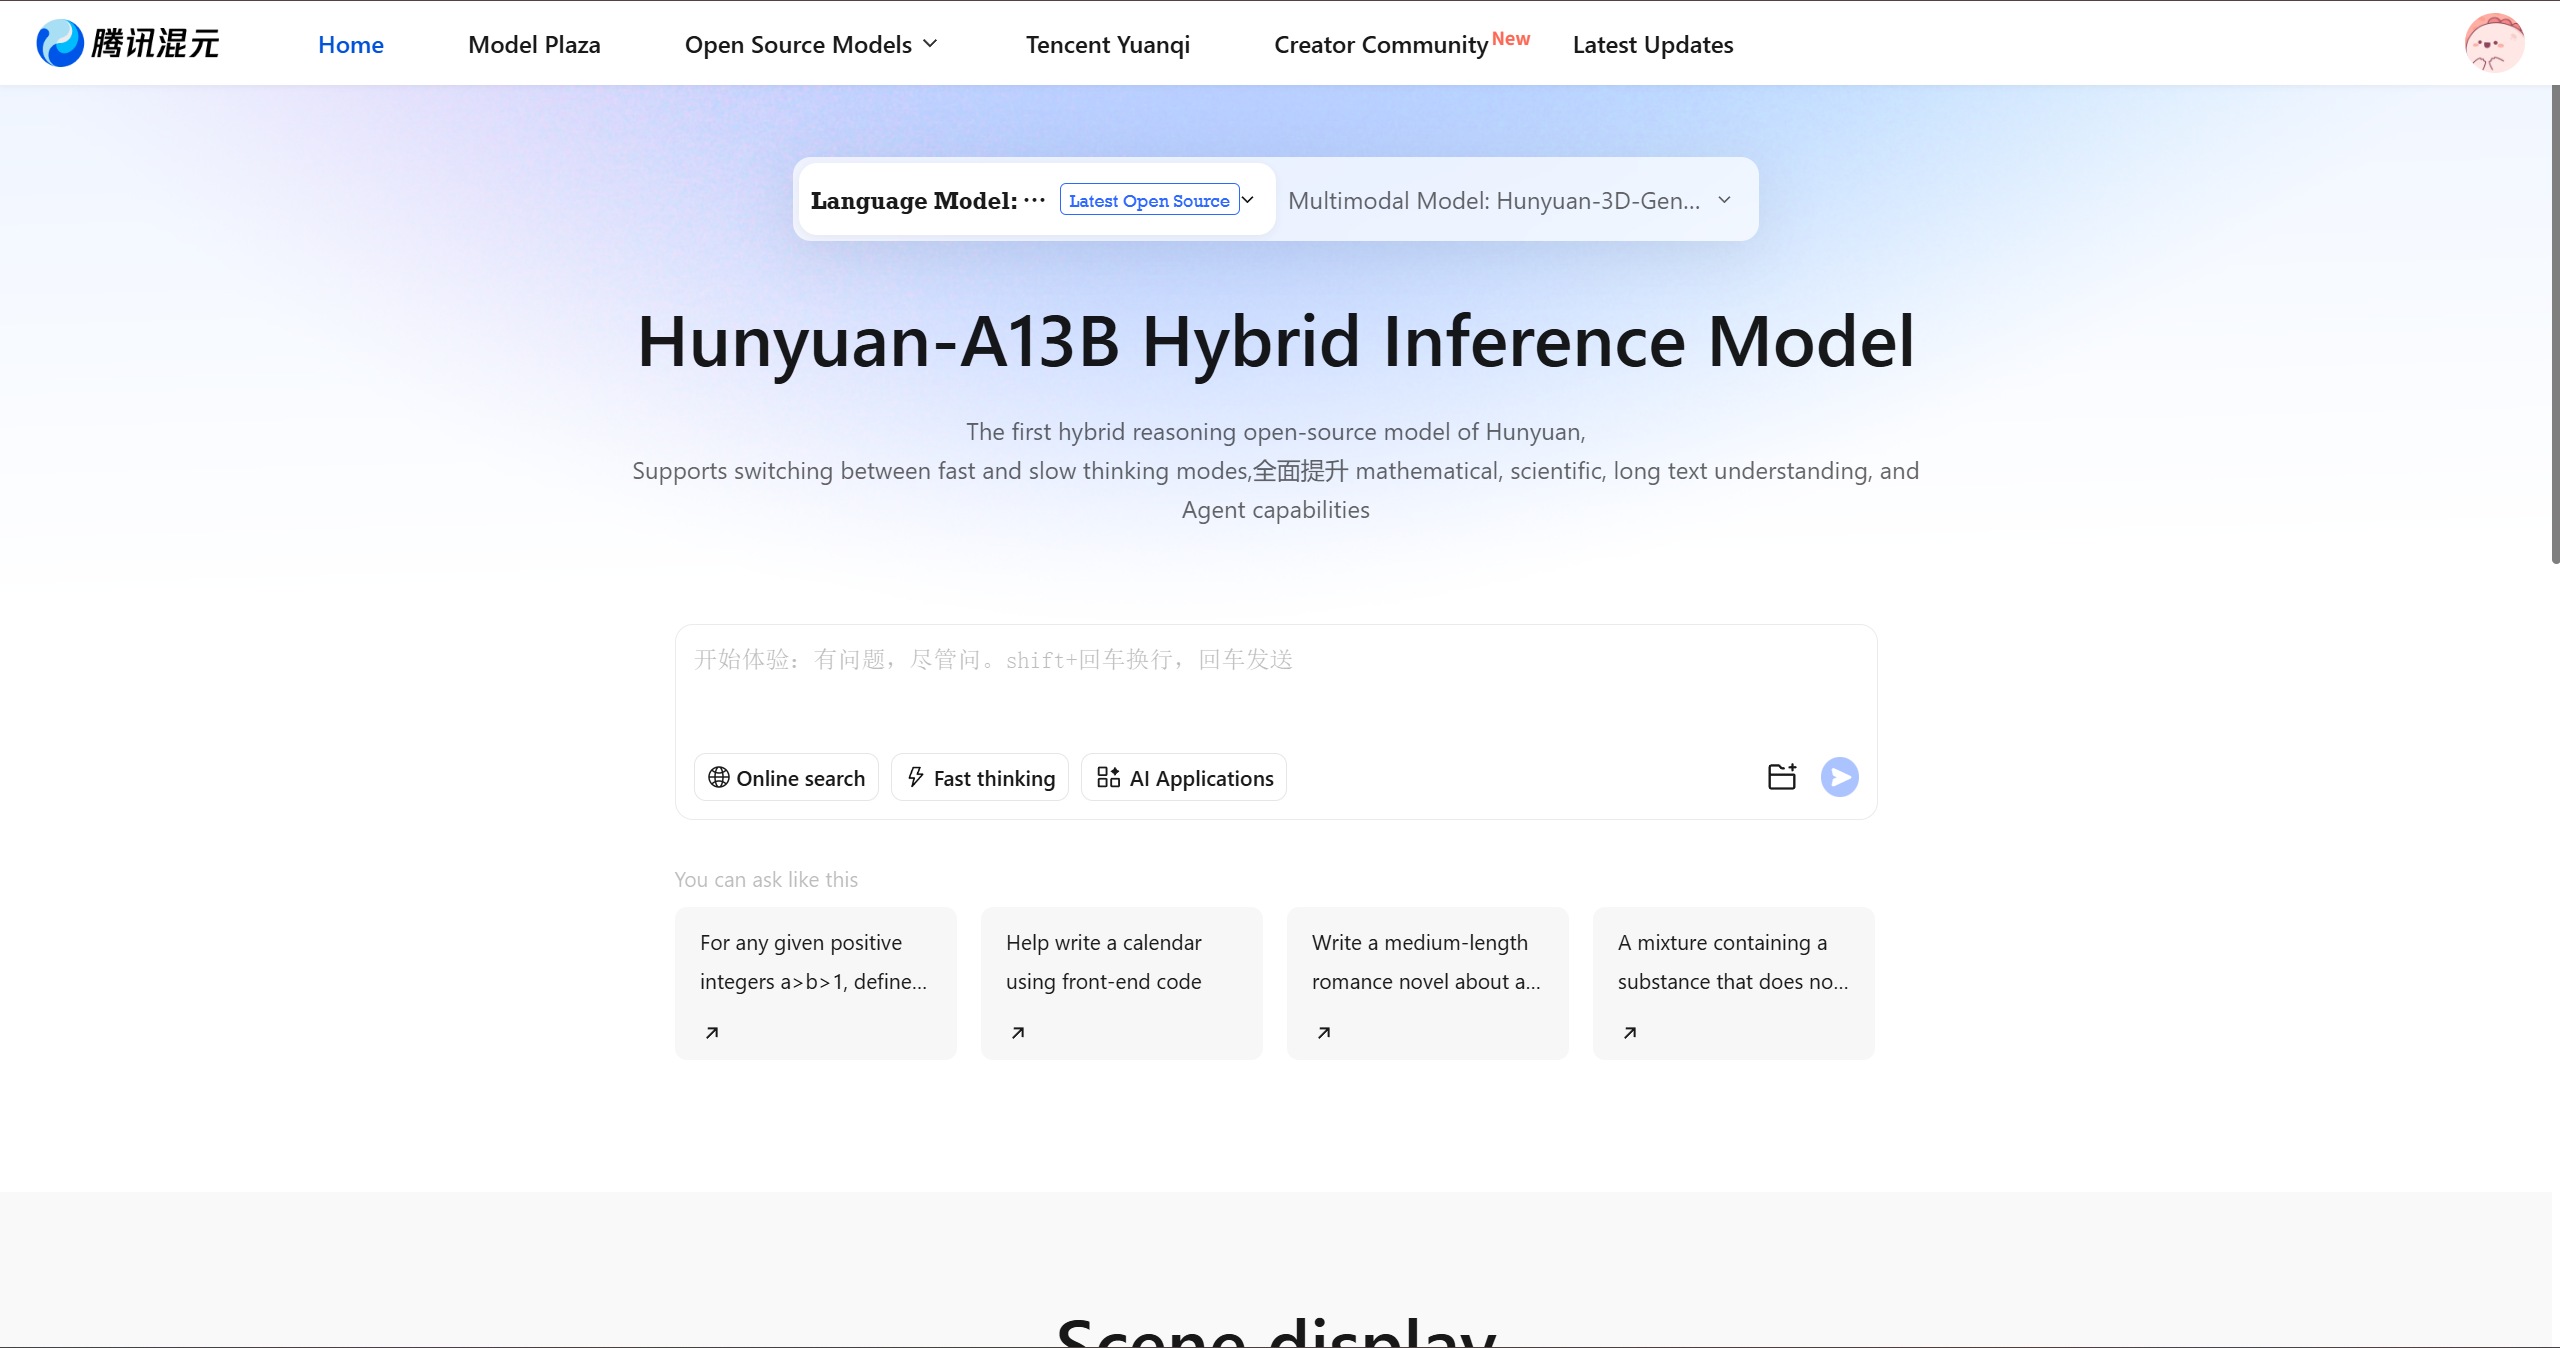This screenshot has height=1348, width=2560.
Task: Go to Home in navigation bar
Action: [351, 44]
